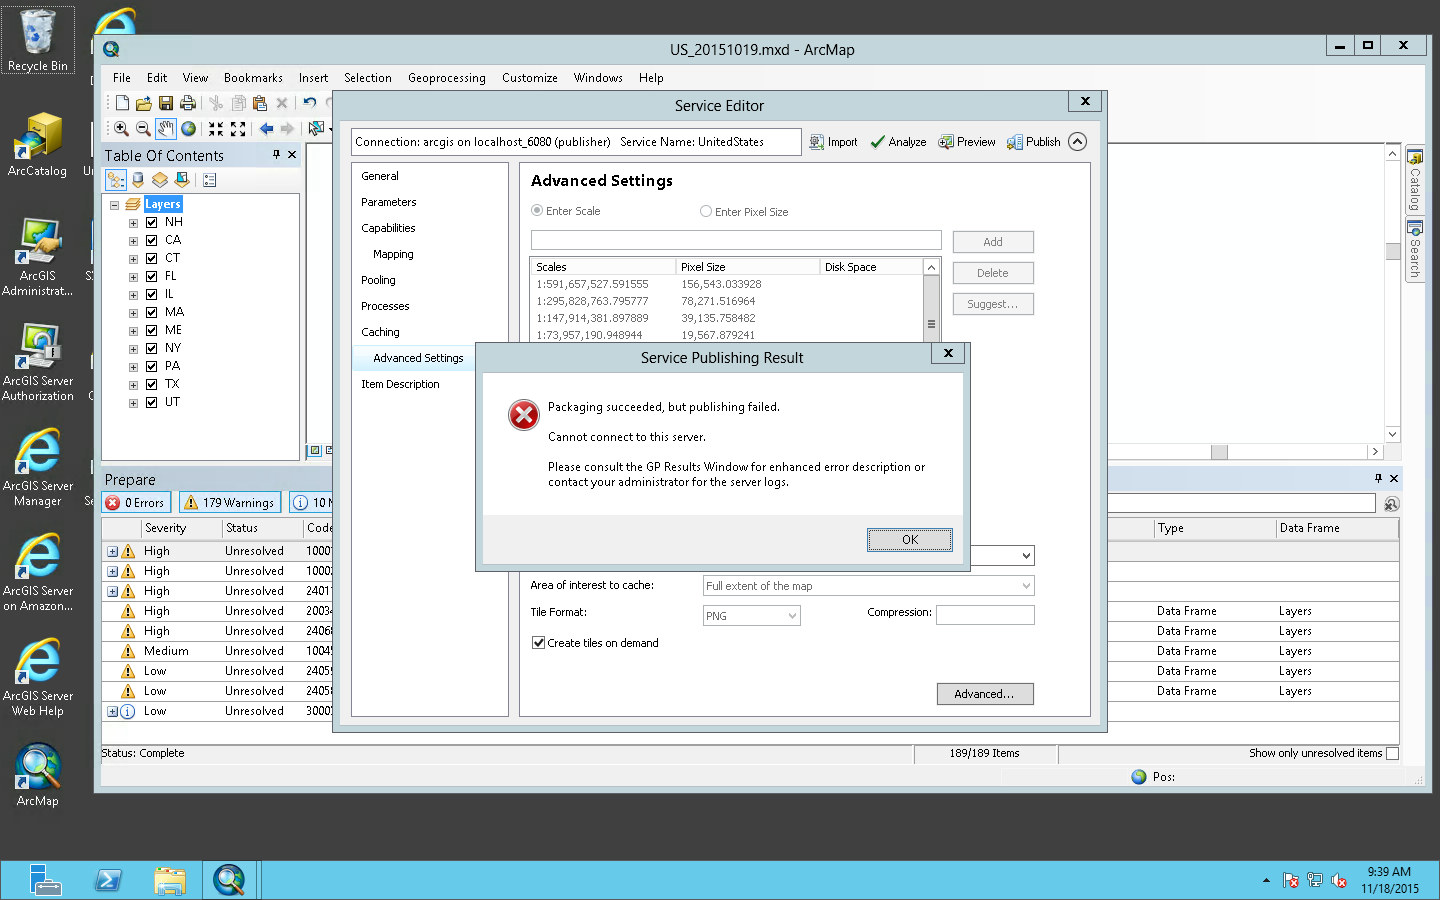Toggle visibility of the TX layer
The image size is (1440, 900).
[152, 384]
